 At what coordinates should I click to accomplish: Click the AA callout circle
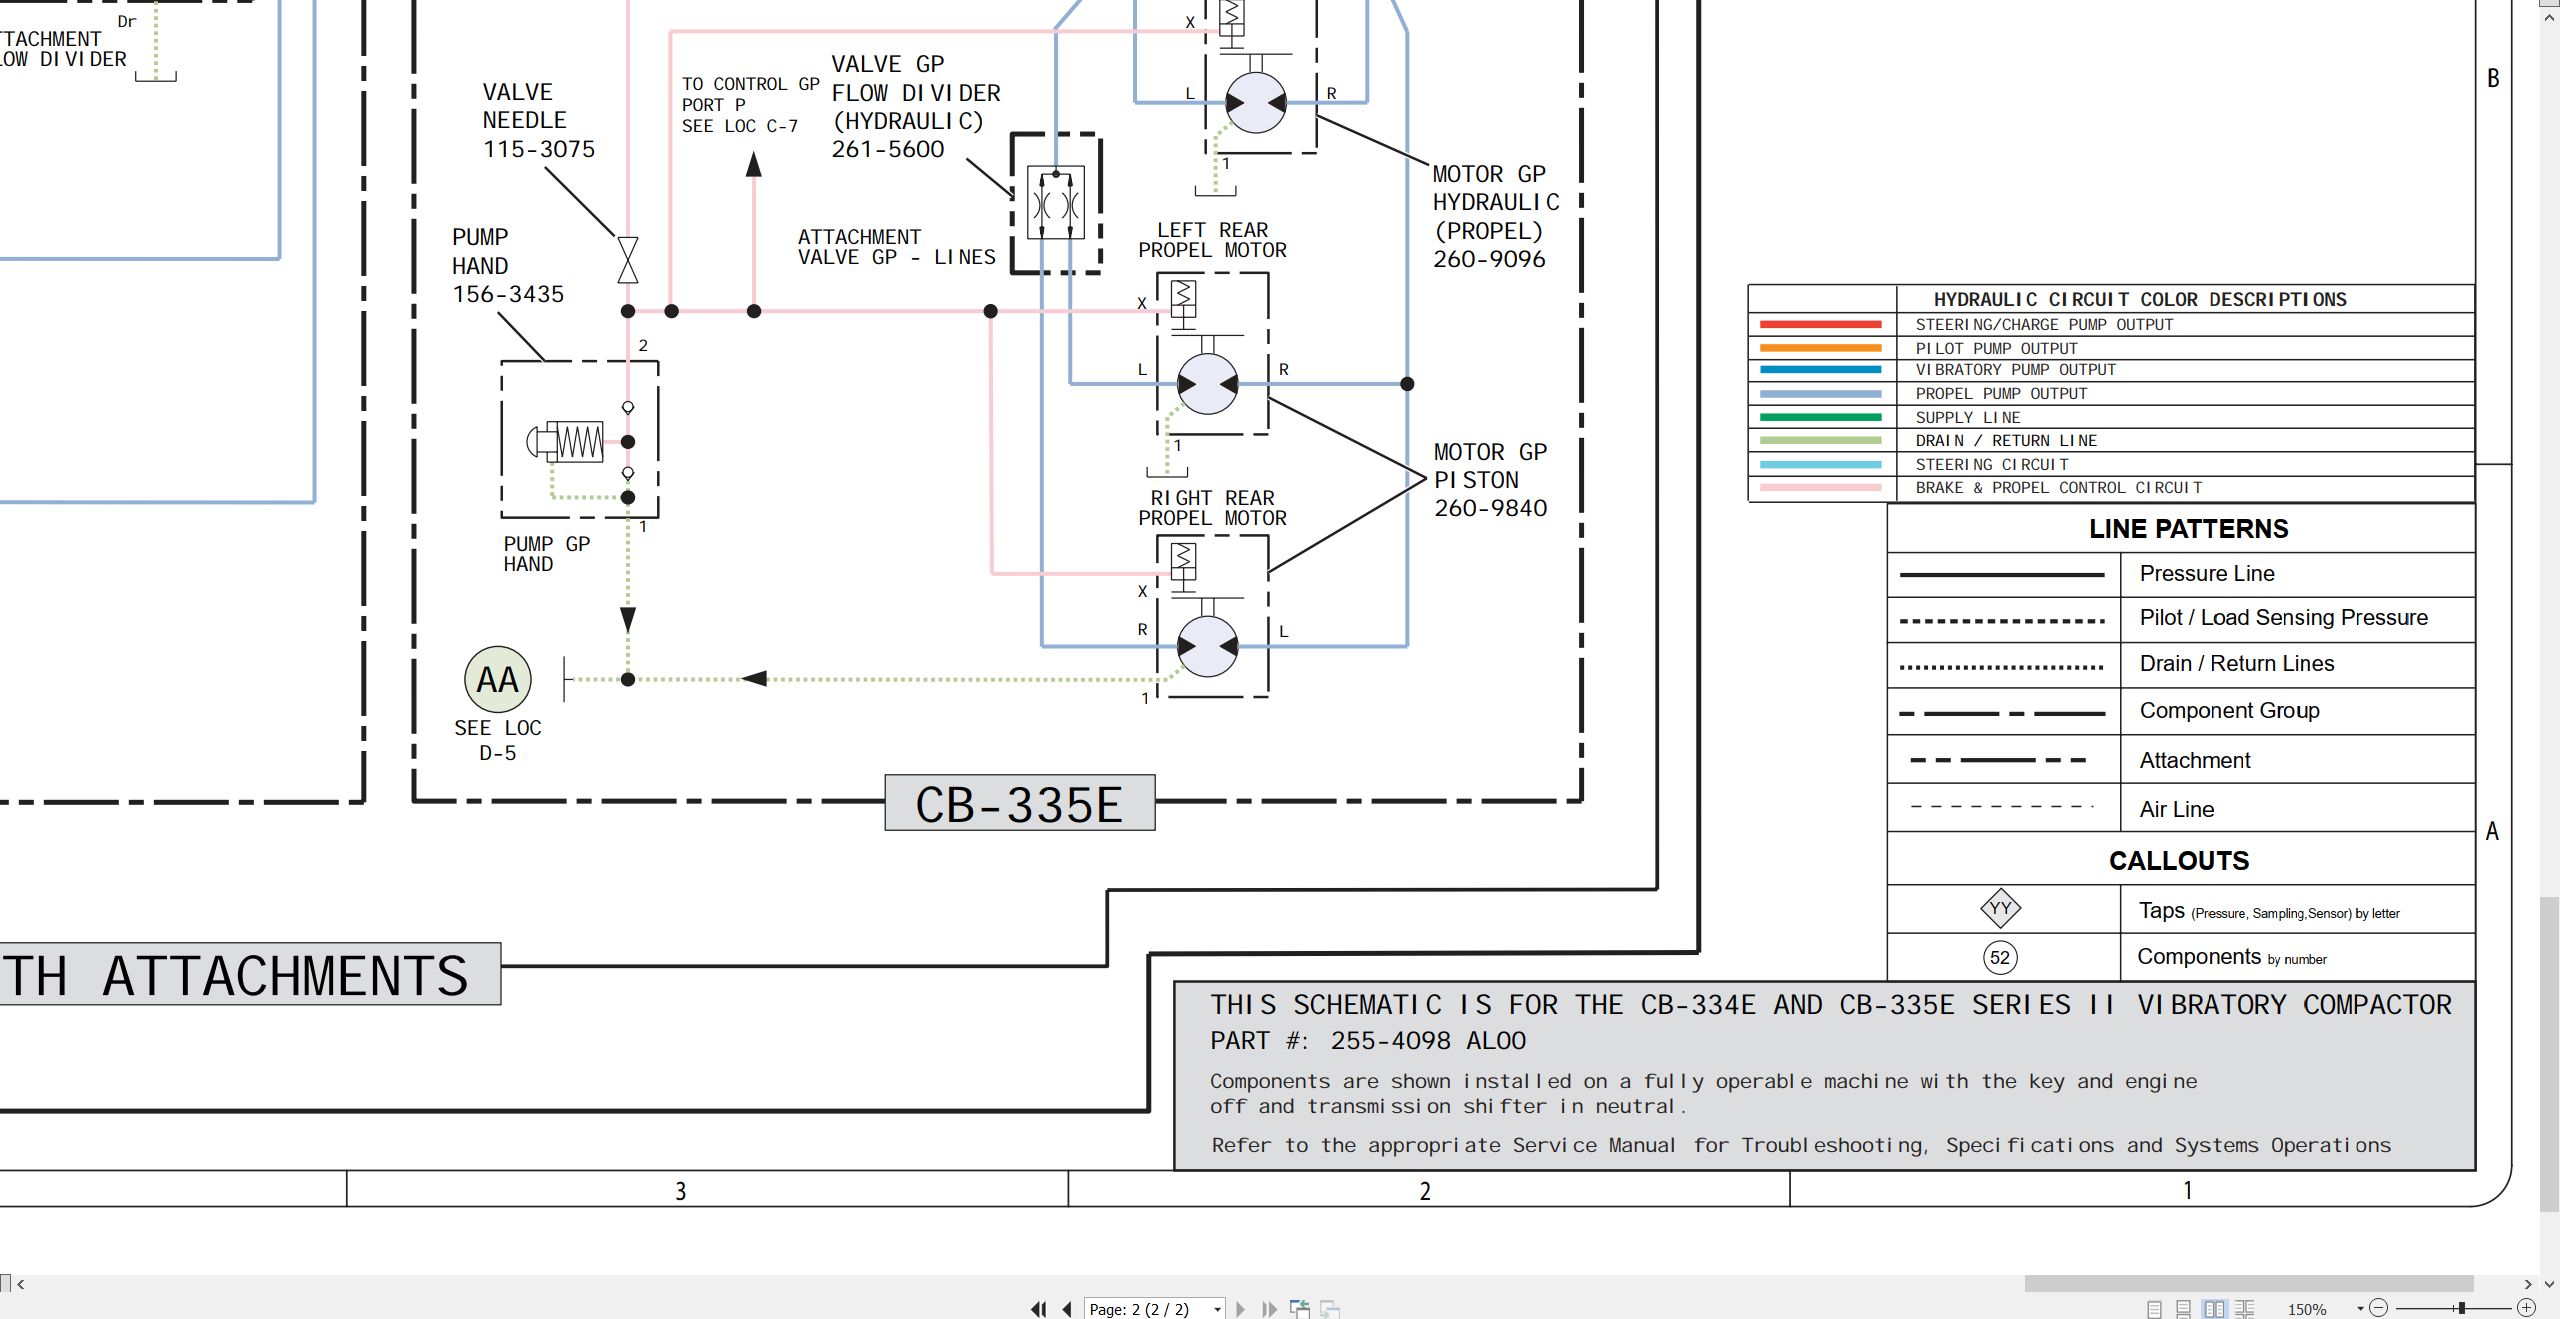pyautogui.click(x=498, y=680)
